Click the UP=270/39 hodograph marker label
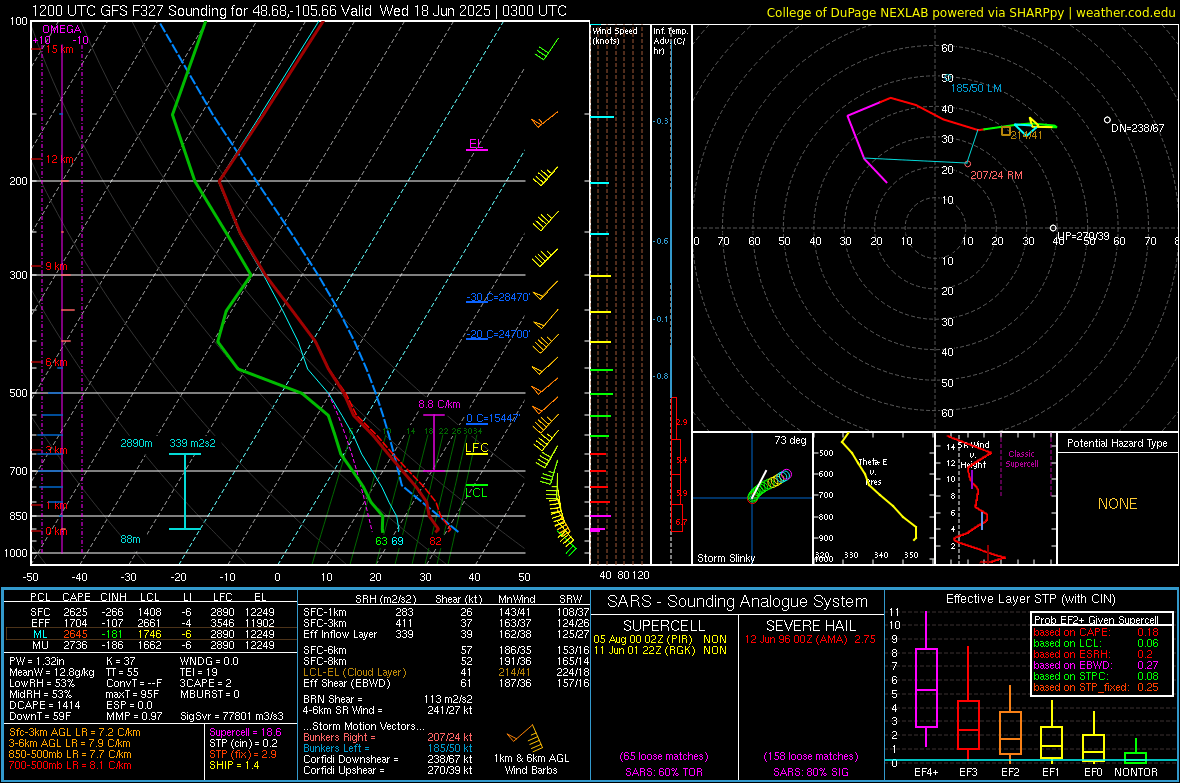 [x=1083, y=236]
